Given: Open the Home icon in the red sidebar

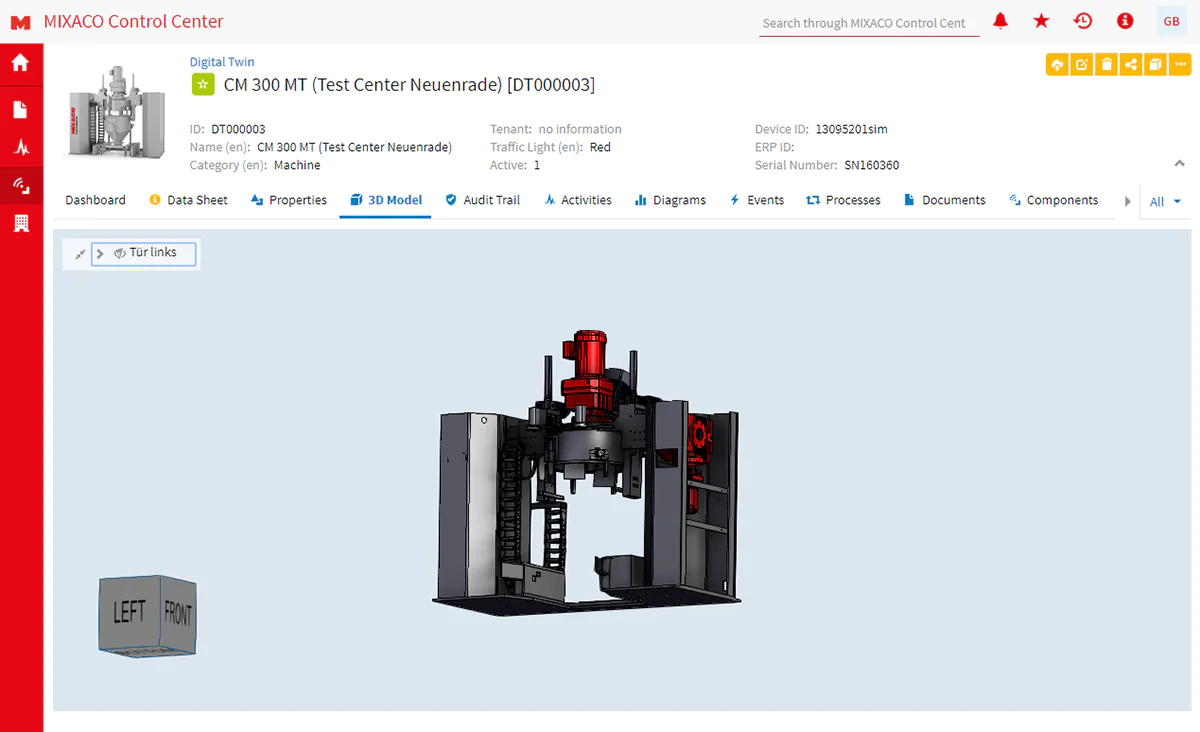Looking at the screenshot, I should (21, 64).
